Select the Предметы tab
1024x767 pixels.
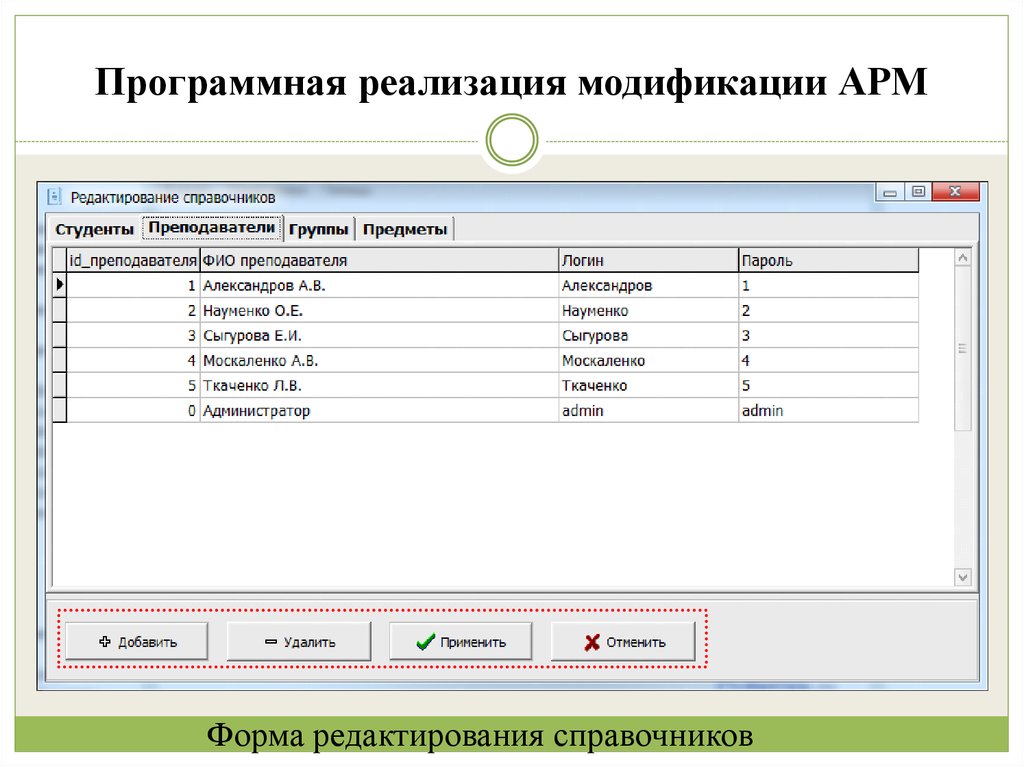click(405, 229)
